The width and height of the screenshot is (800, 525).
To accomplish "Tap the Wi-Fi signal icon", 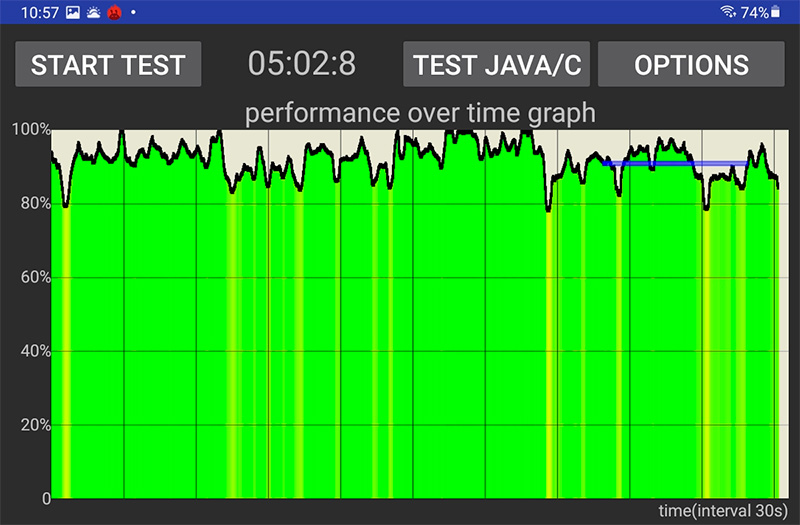I will pyautogui.click(x=727, y=12).
